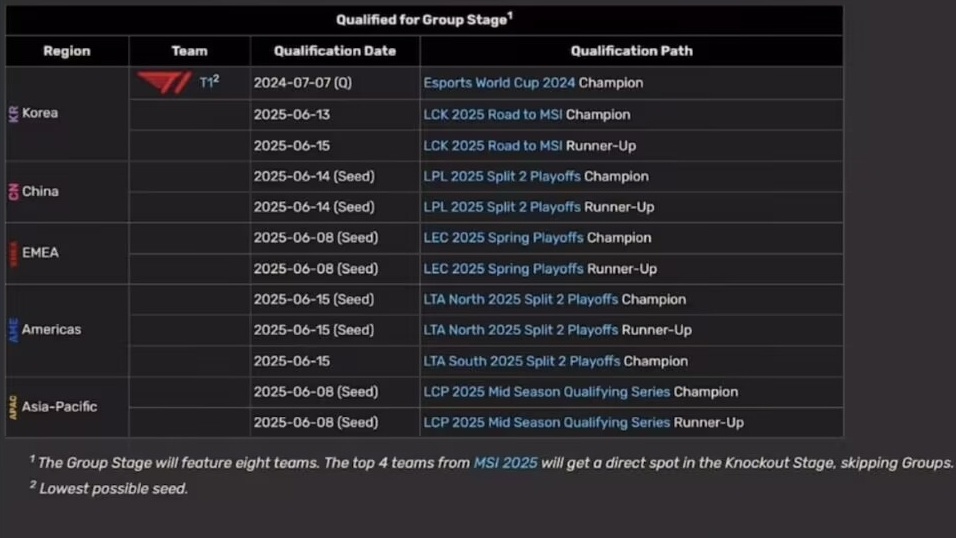Image resolution: width=956 pixels, height=538 pixels.
Task: Open LCP 2025 Mid Season Qualifying Runner-Up link
Action: [546, 423]
